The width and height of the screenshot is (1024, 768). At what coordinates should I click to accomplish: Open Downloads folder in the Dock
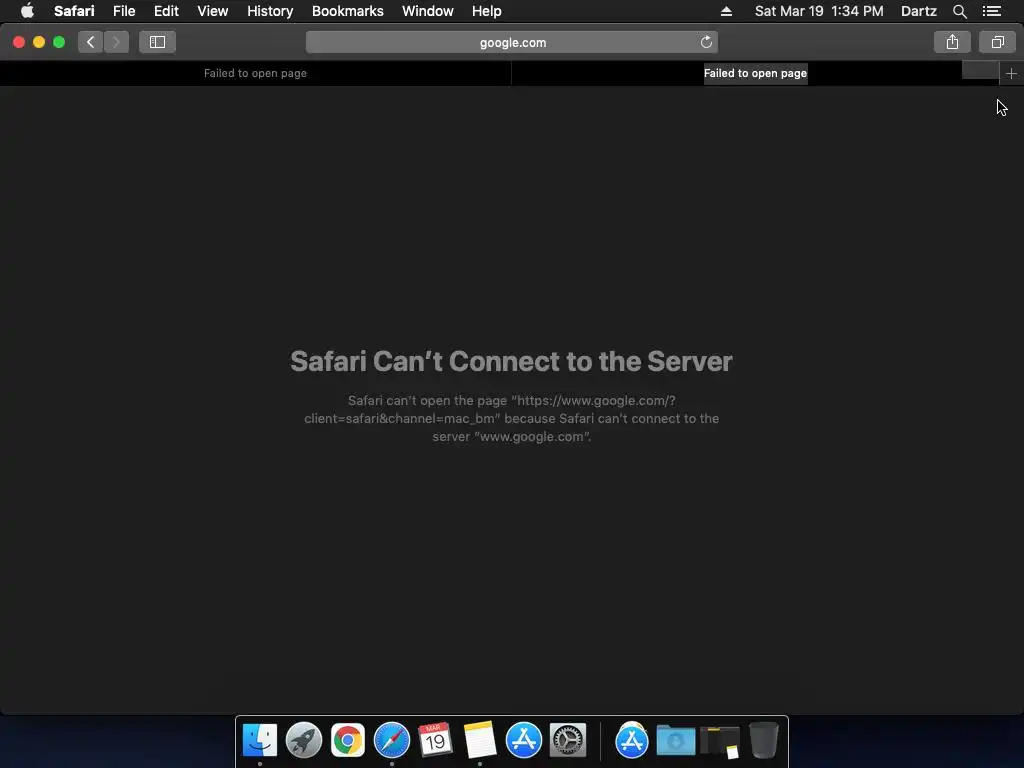(x=676, y=740)
